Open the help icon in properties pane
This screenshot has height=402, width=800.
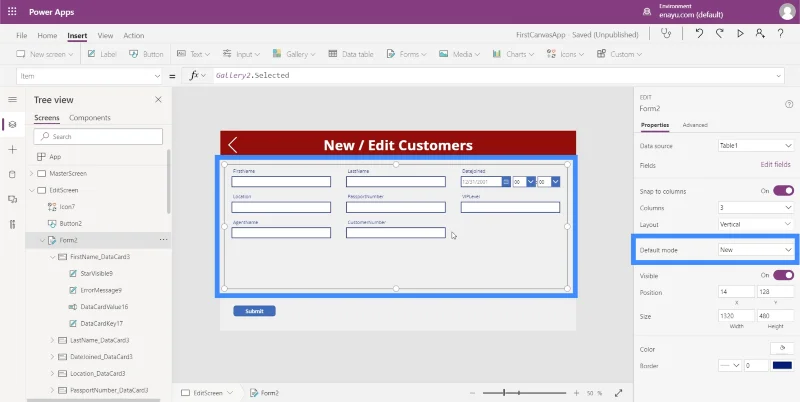tap(789, 104)
